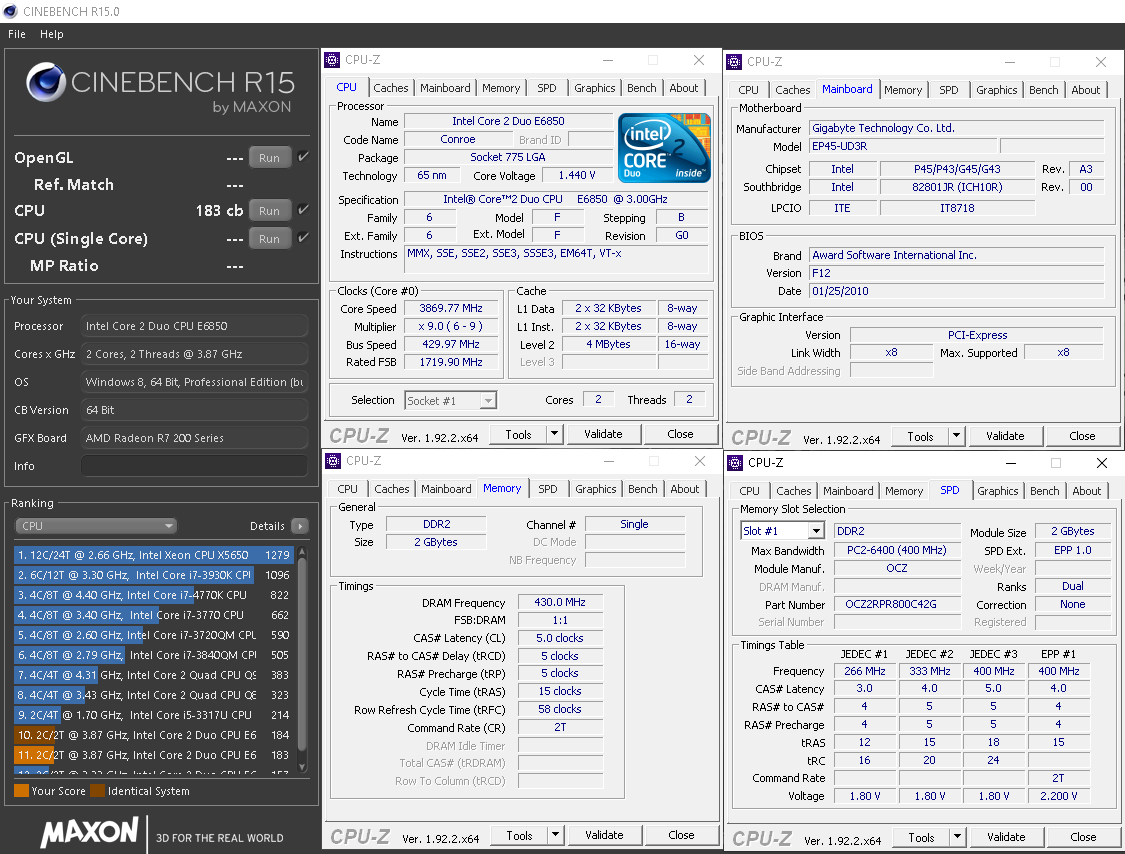
Task: Click Close button in Memory window
Action: (681, 835)
